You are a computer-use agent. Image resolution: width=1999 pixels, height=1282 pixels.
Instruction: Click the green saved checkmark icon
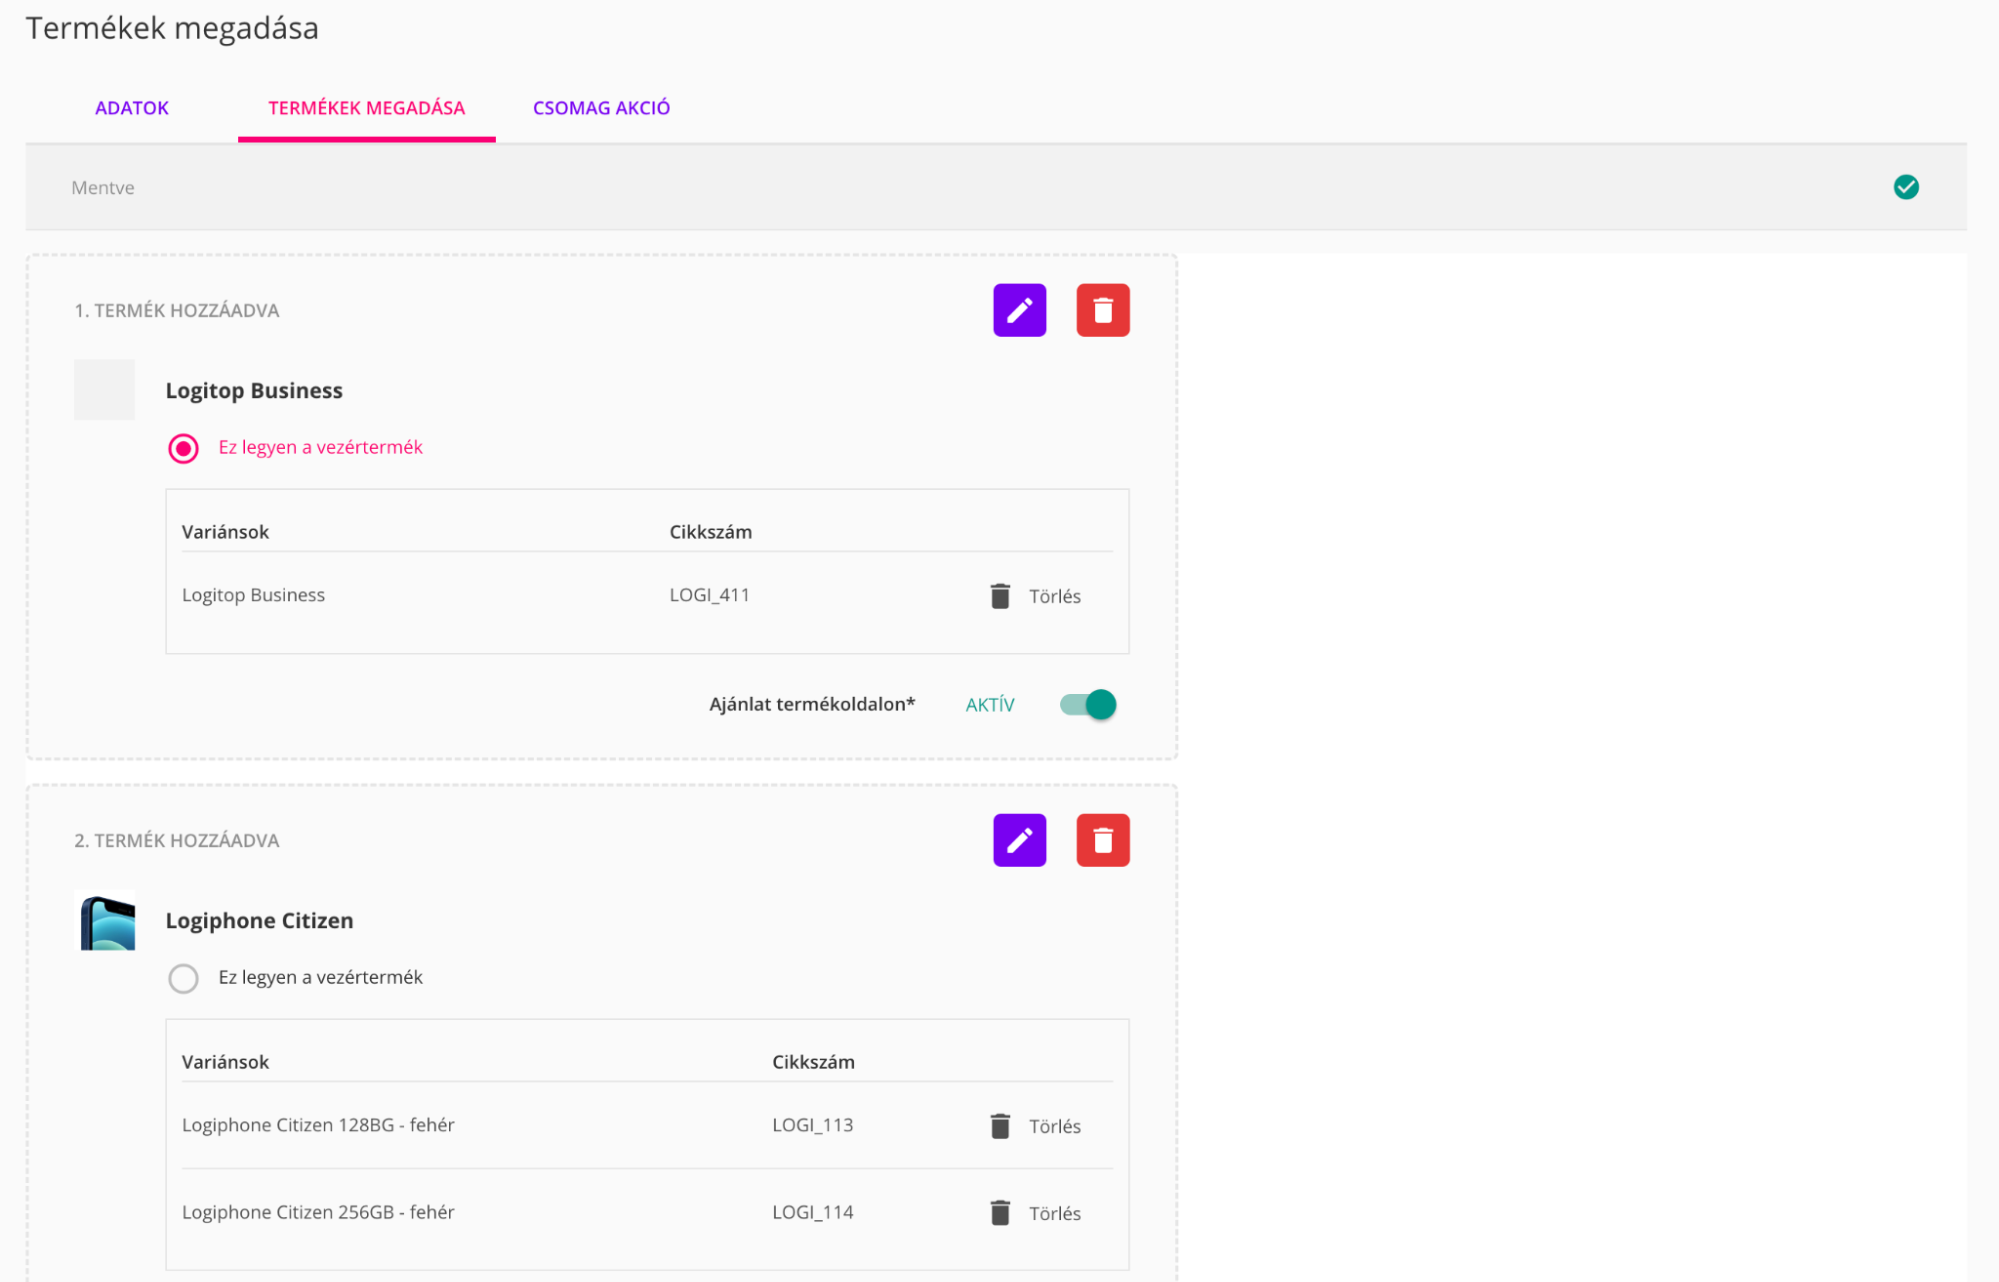point(1905,187)
